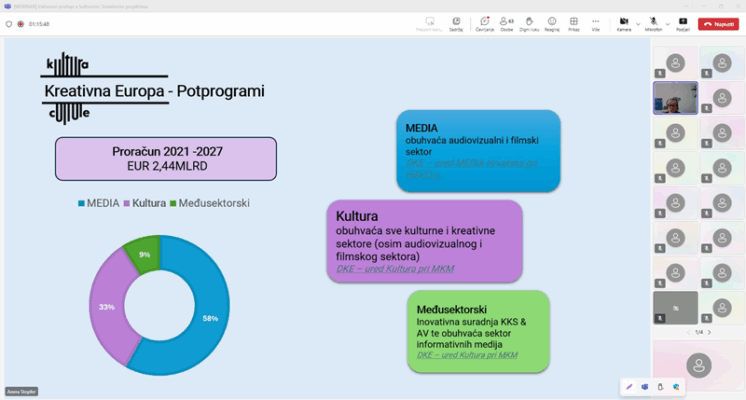Screen dimensions: 746x400
Task: Open the Više more options menu
Action: 596,22
